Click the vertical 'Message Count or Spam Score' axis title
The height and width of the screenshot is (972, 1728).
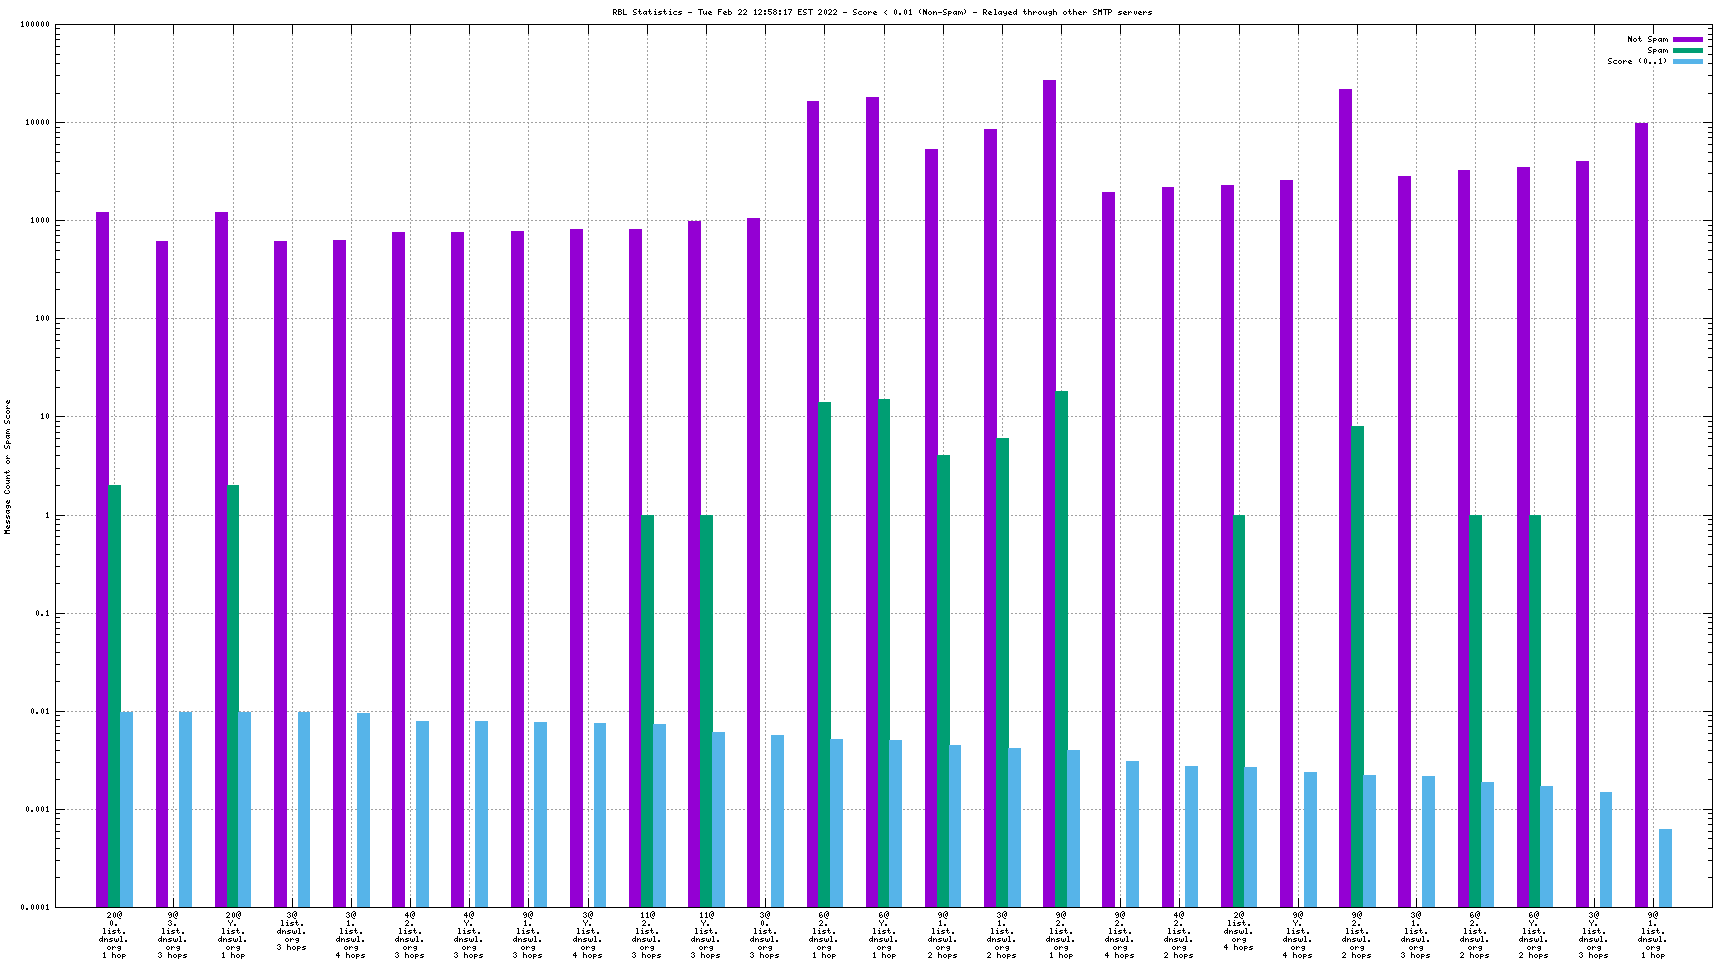[8, 467]
